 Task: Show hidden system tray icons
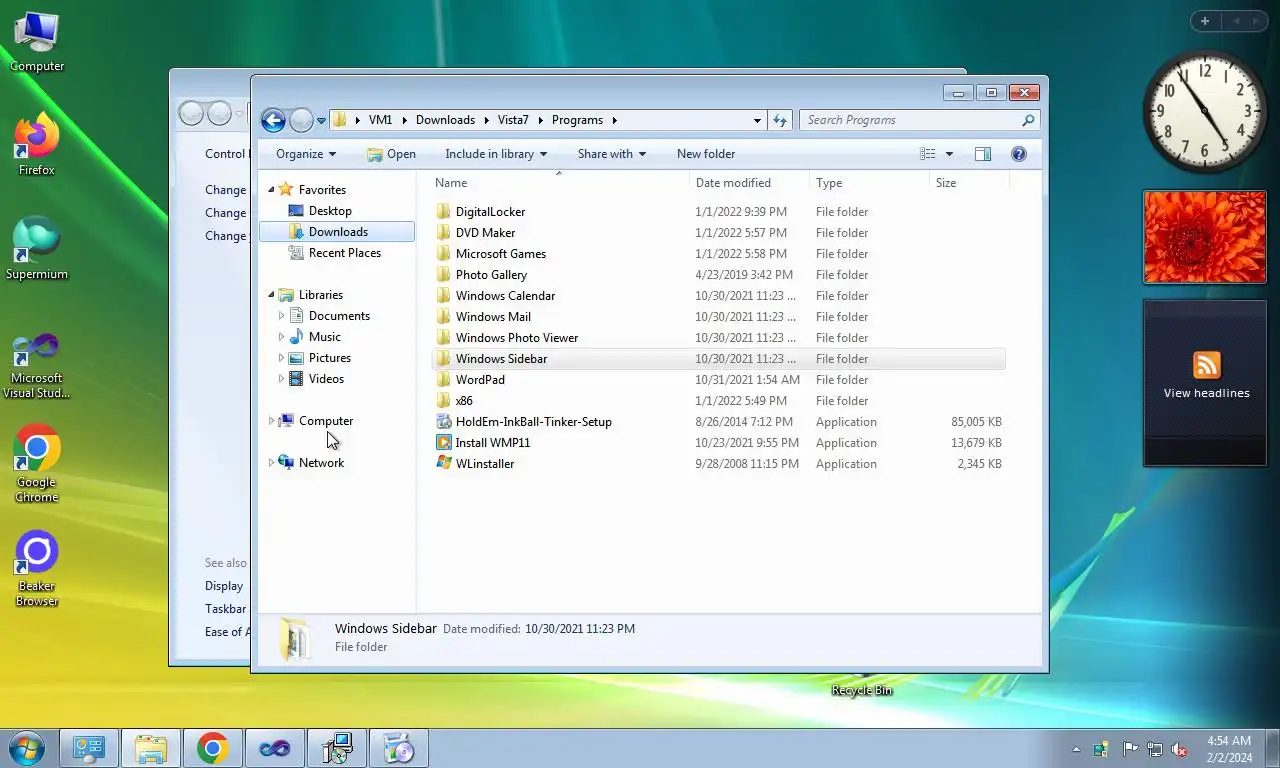pyautogui.click(x=1076, y=749)
